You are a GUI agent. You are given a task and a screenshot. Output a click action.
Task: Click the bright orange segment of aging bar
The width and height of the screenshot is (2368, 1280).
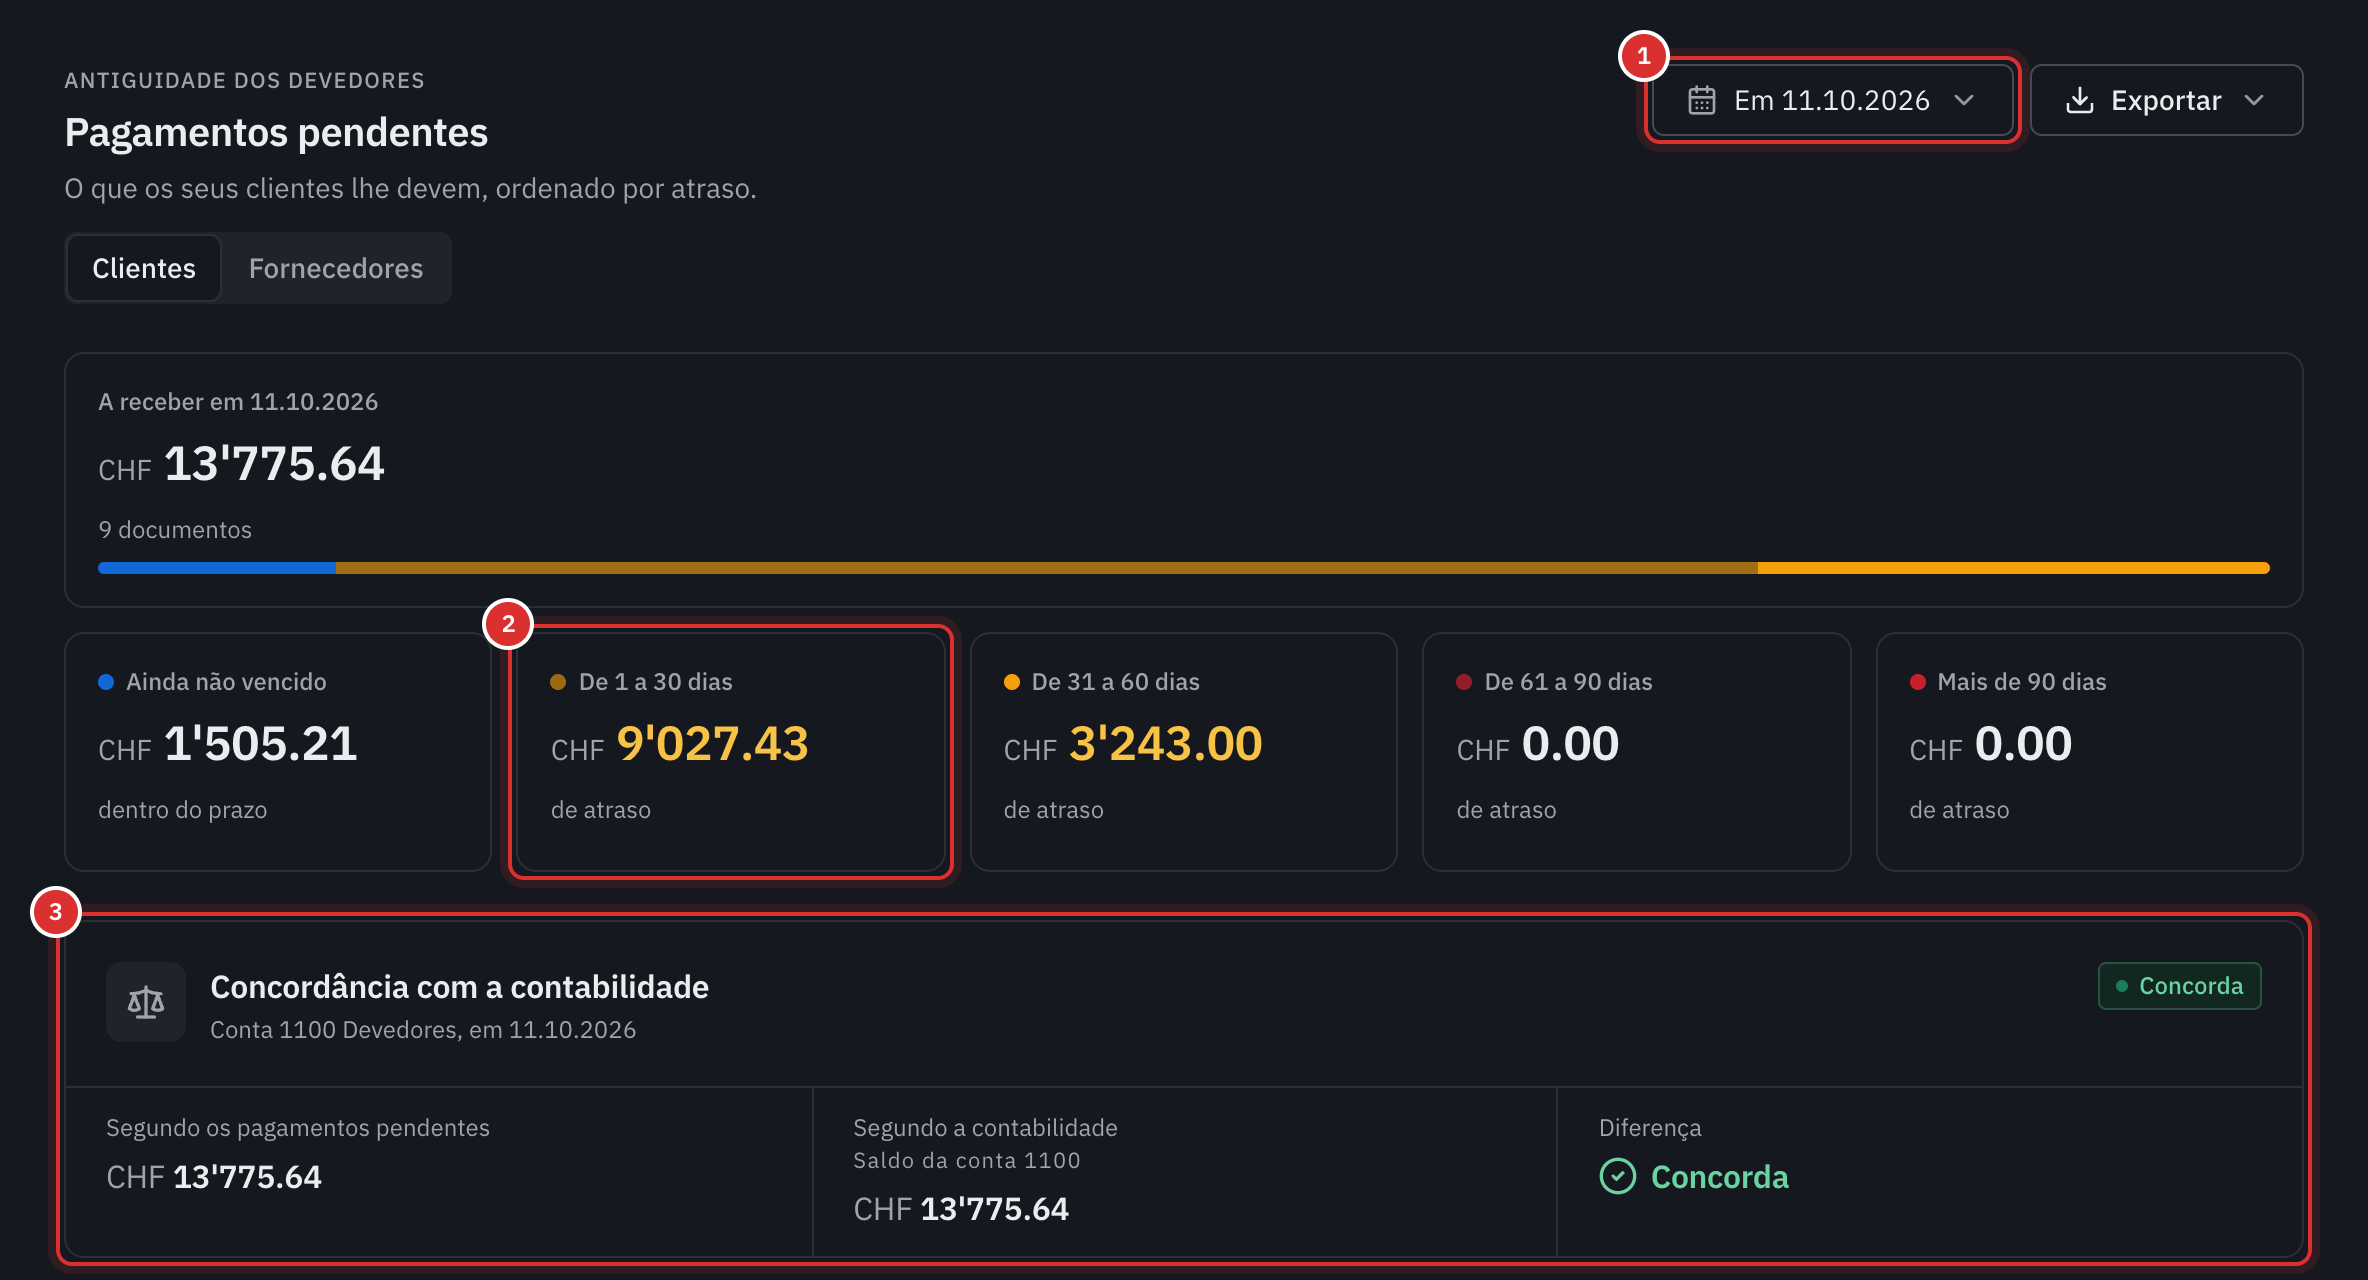2014,568
